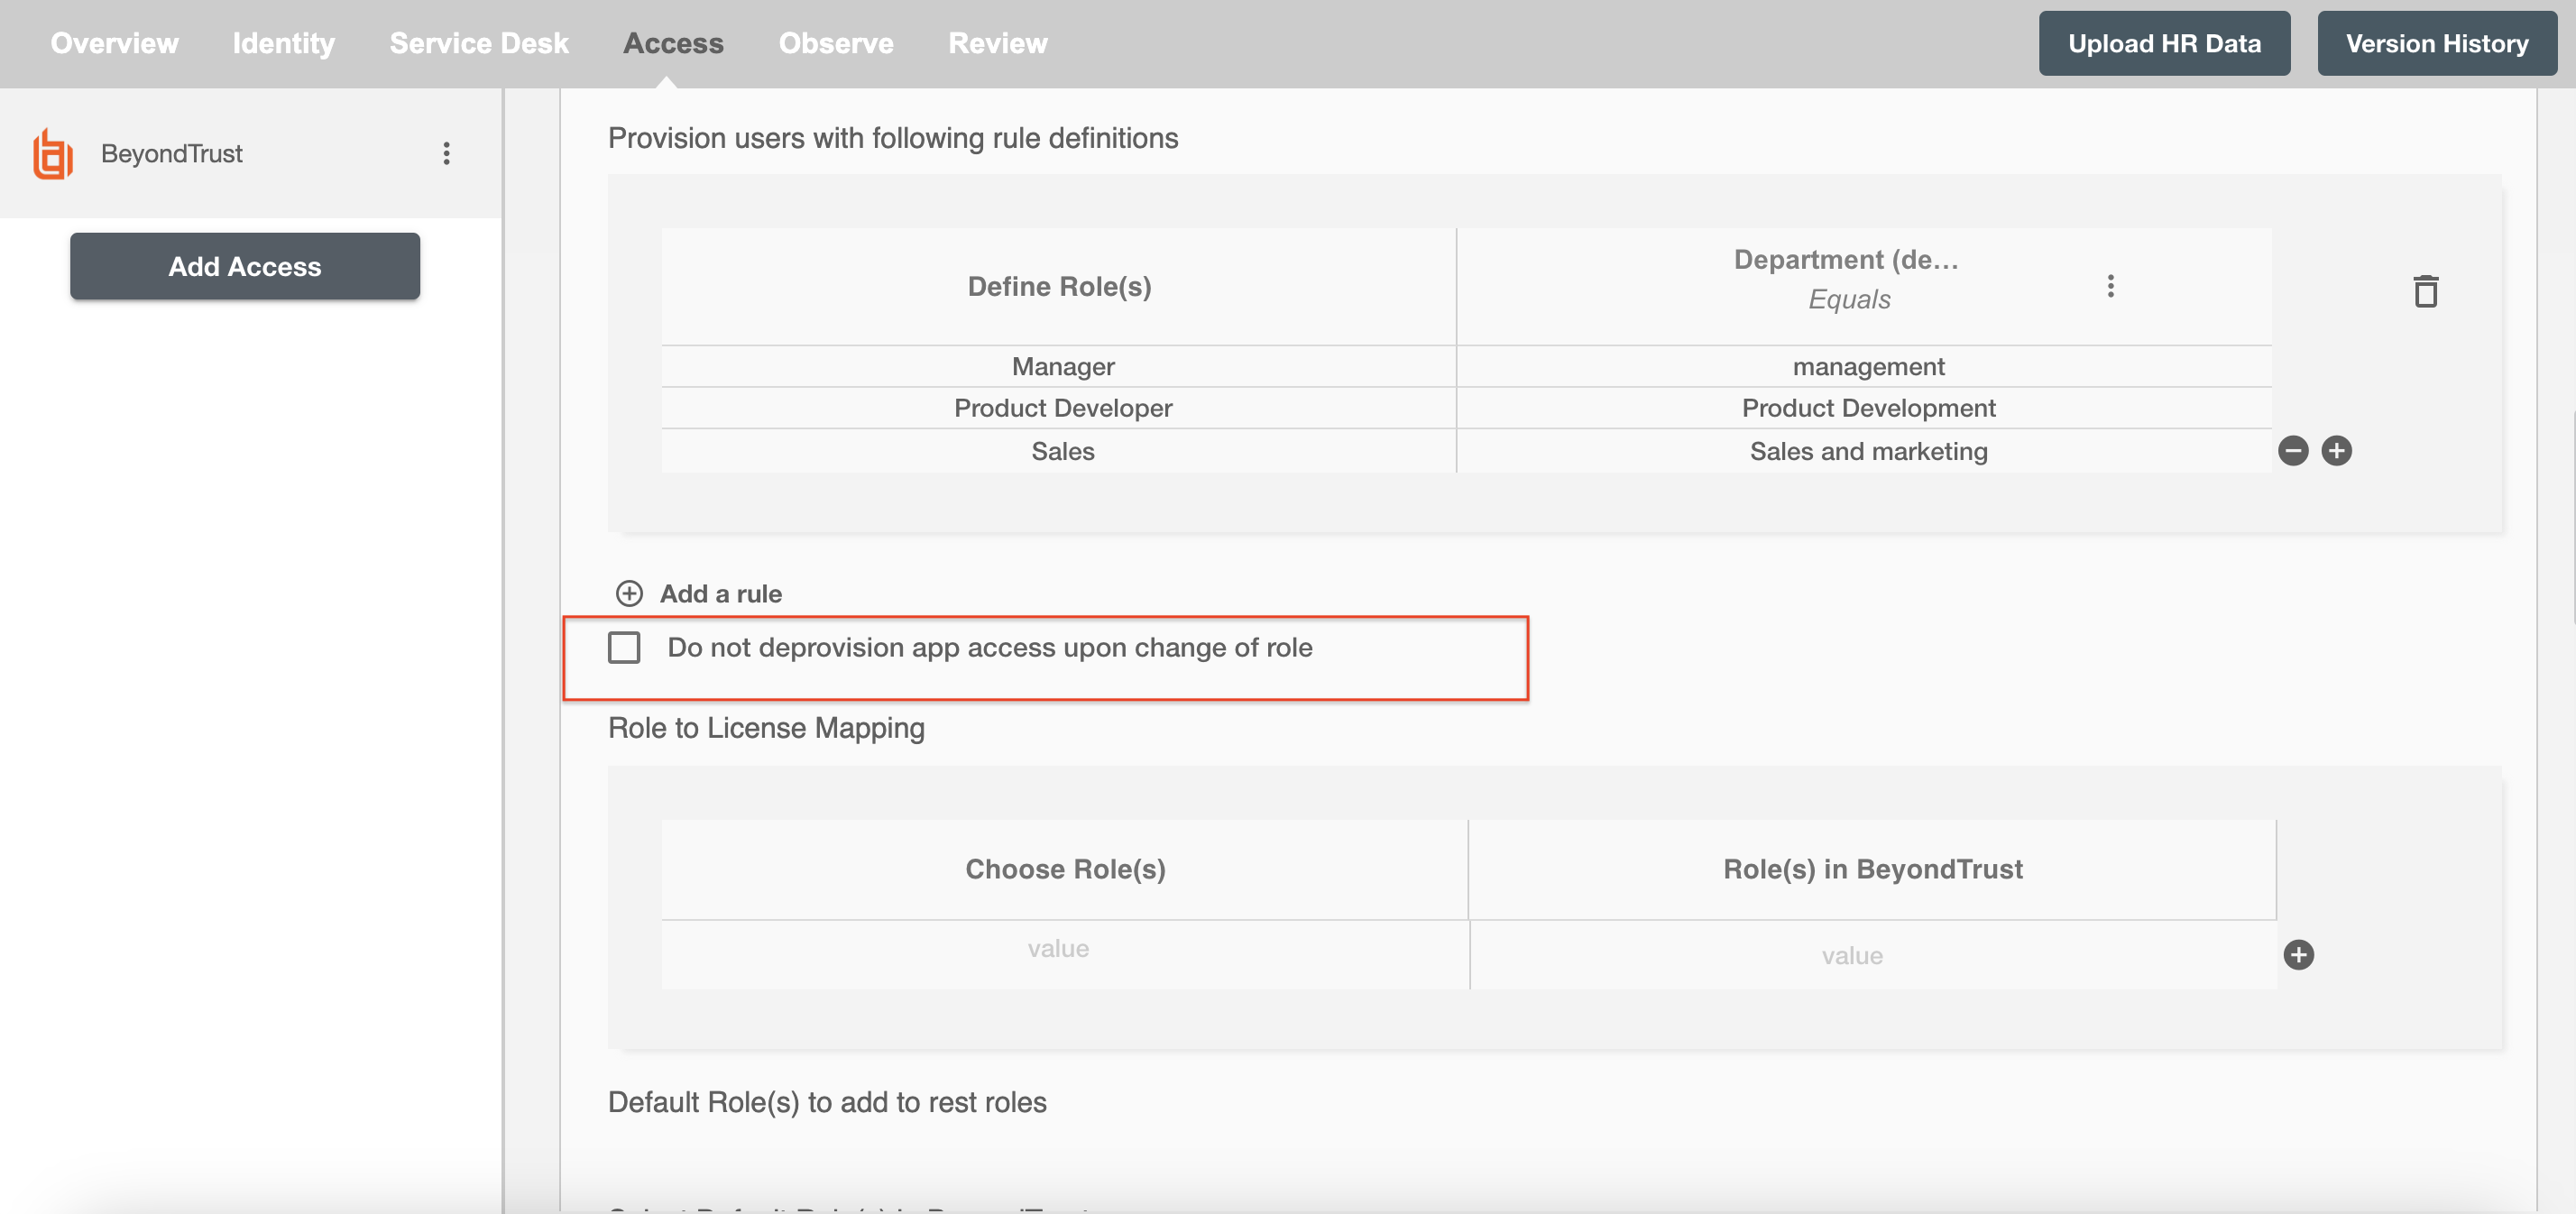Click the Choose Role(s) value field

coord(1065,955)
